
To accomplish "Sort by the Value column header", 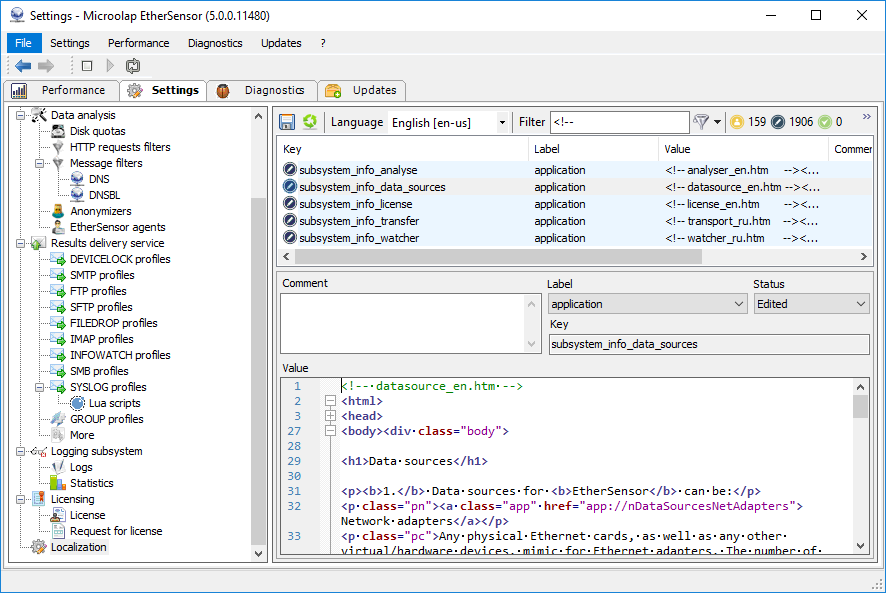I will tap(743, 149).
